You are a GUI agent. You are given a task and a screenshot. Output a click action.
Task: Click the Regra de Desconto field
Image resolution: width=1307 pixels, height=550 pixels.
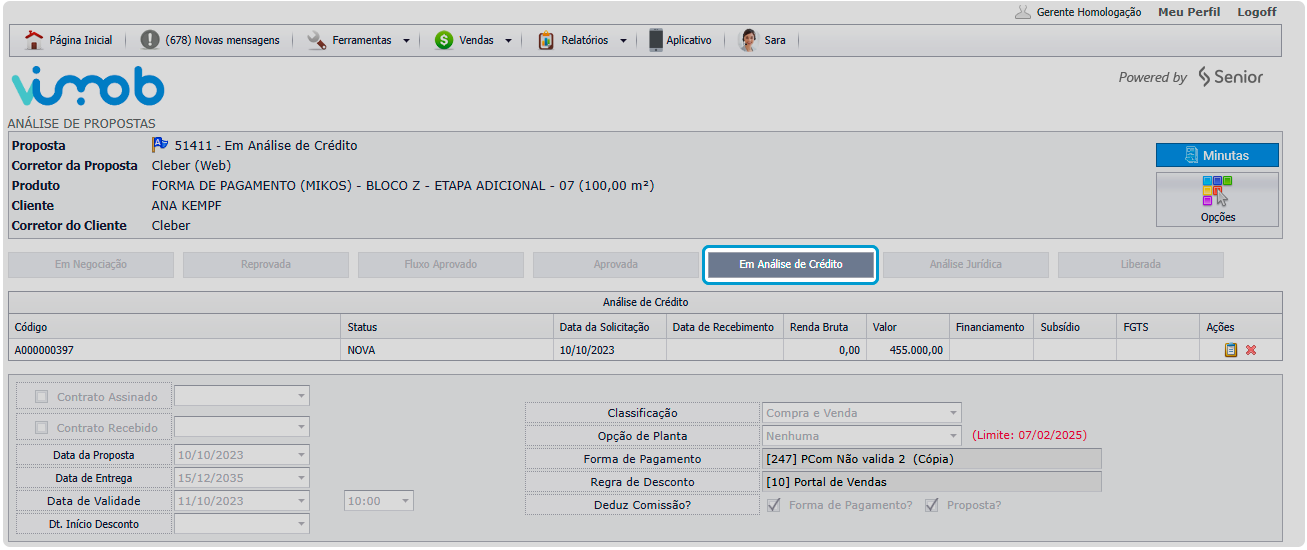[932, 482]
